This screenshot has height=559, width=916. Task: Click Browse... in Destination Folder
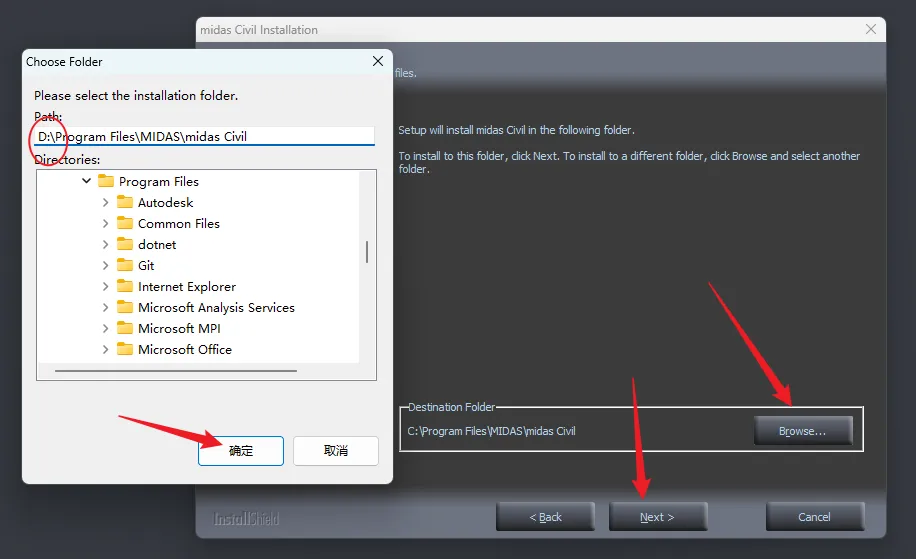coord(803,431)
